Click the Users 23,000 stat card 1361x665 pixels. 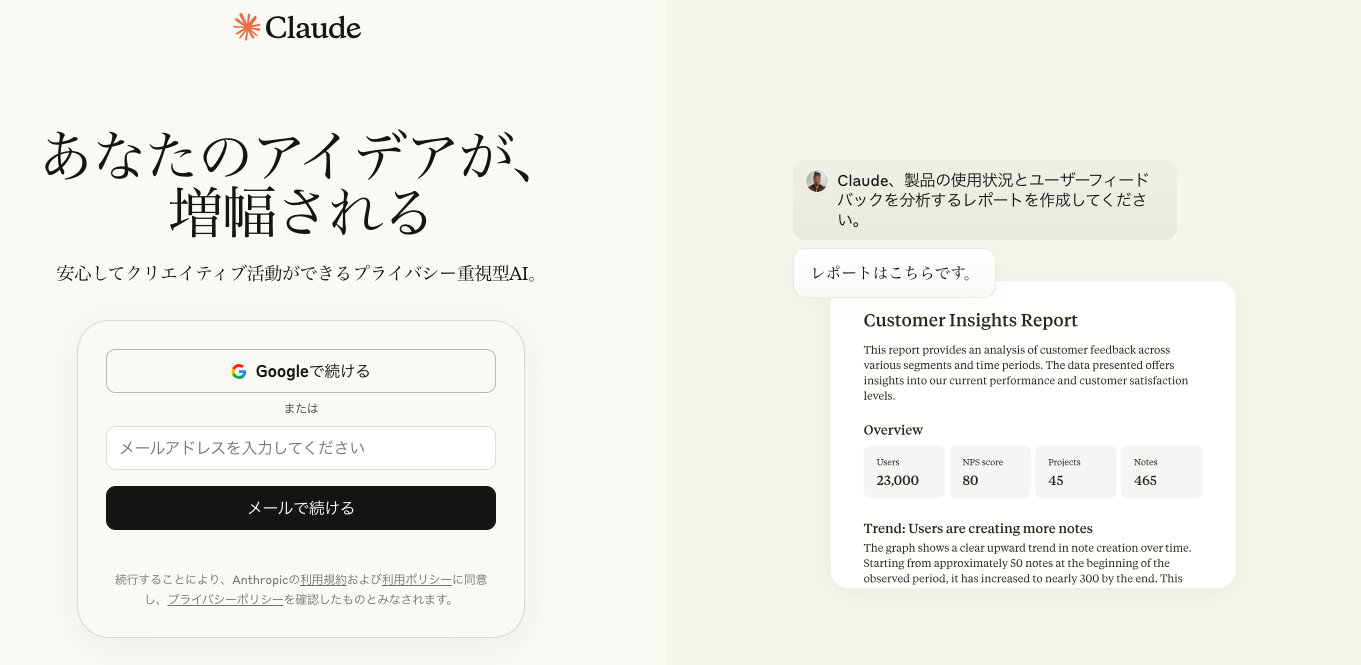coord(904,472)
